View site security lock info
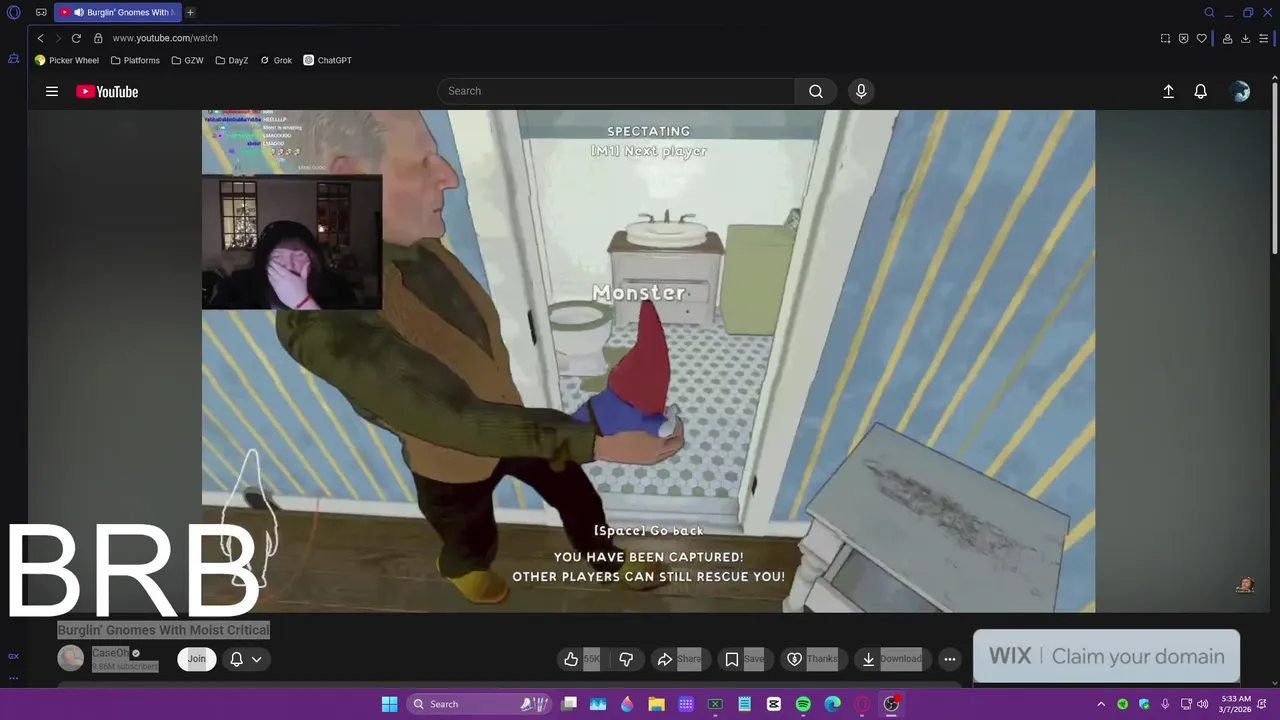The image size is (1280, 720). coord(98,38)
